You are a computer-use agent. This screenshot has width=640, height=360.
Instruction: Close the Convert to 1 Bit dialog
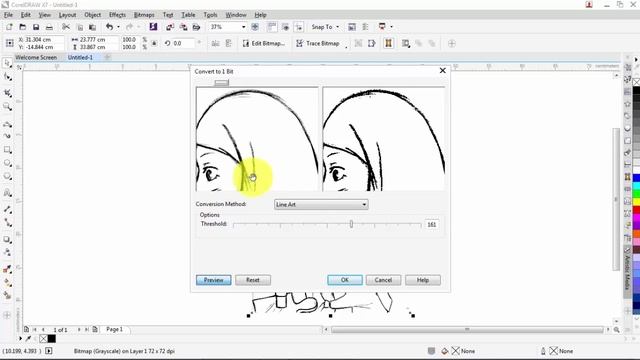442,71
